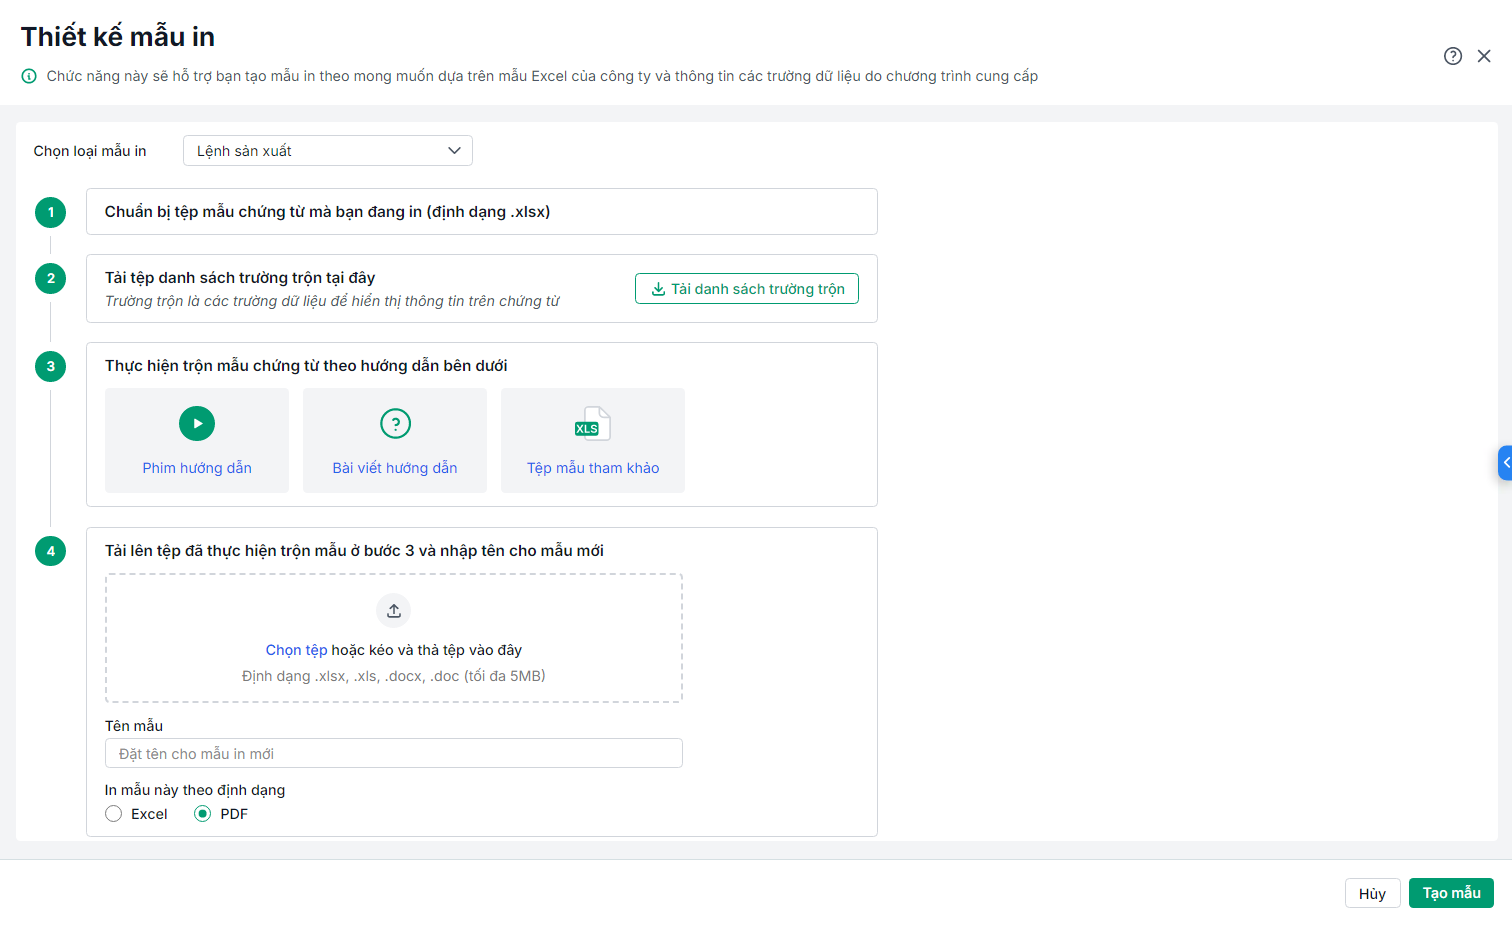1512x926 pixels.
Task: Click the question mark guide article icon
Action: [395, 424]
